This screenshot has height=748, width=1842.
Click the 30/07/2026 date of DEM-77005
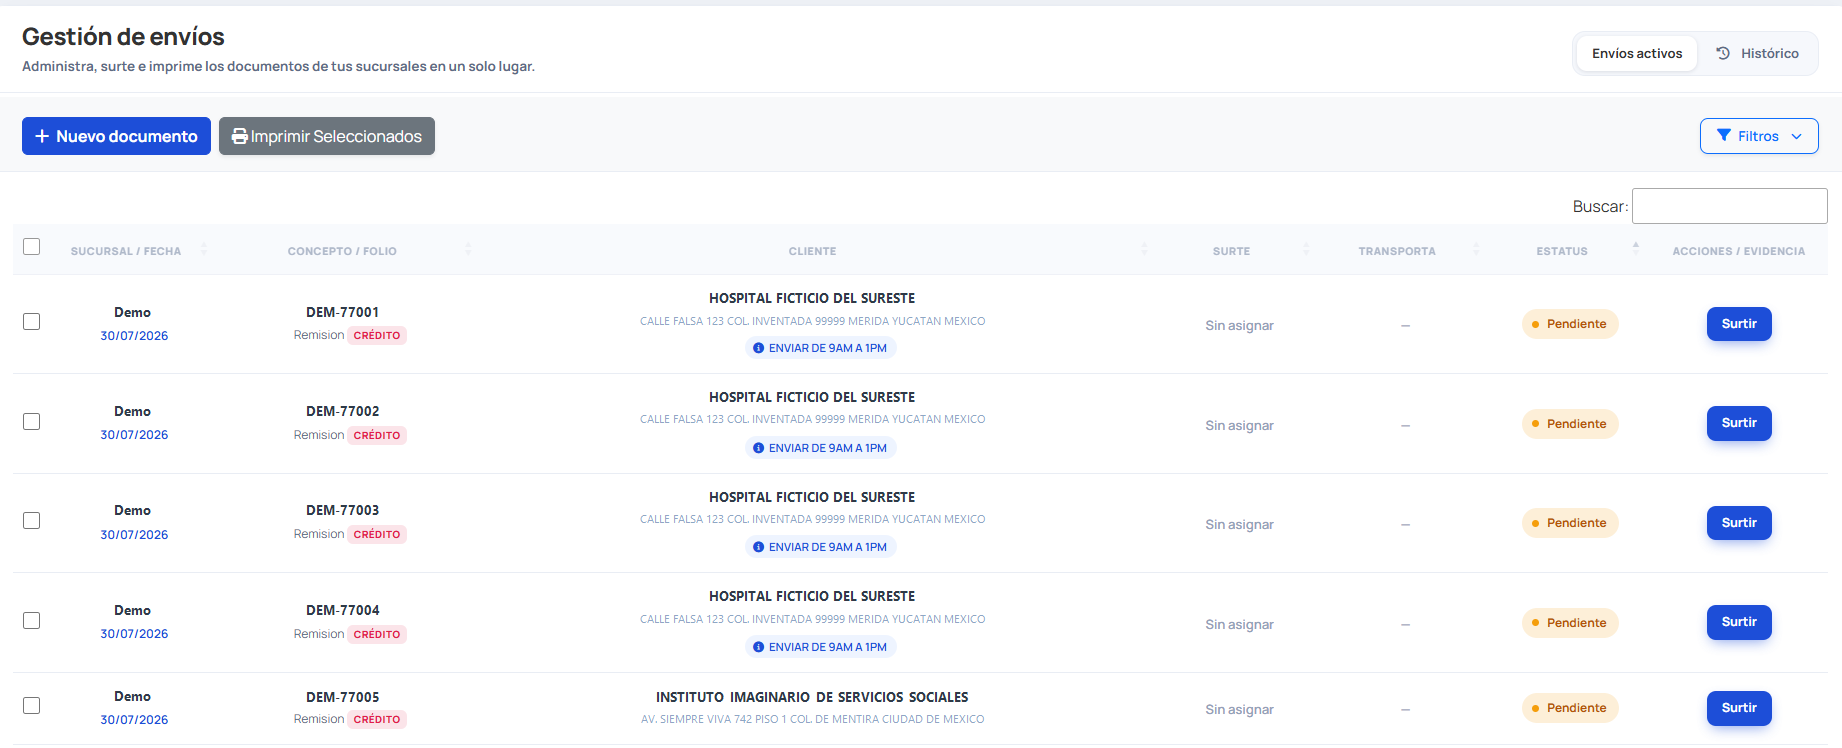click(134, 720)
